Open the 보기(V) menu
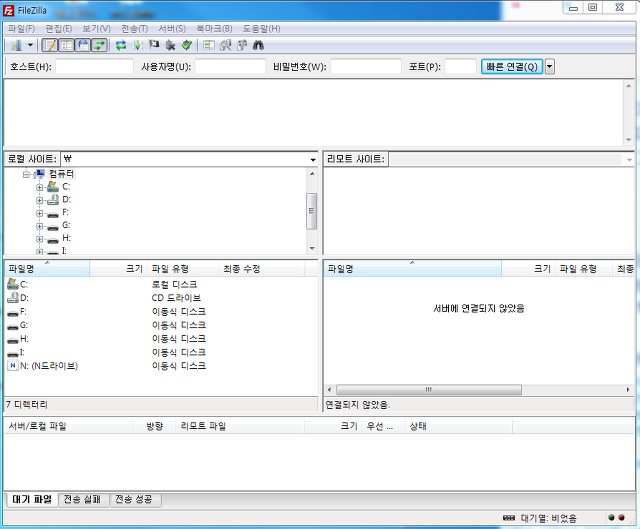Screen dimensions: 640x529 (x=96, y=29)
